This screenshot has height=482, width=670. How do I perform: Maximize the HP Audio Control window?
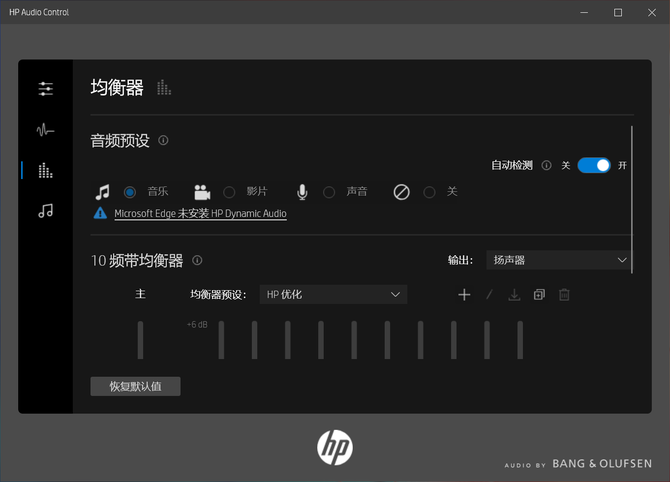pyautogui.click(x=618, y=12)
